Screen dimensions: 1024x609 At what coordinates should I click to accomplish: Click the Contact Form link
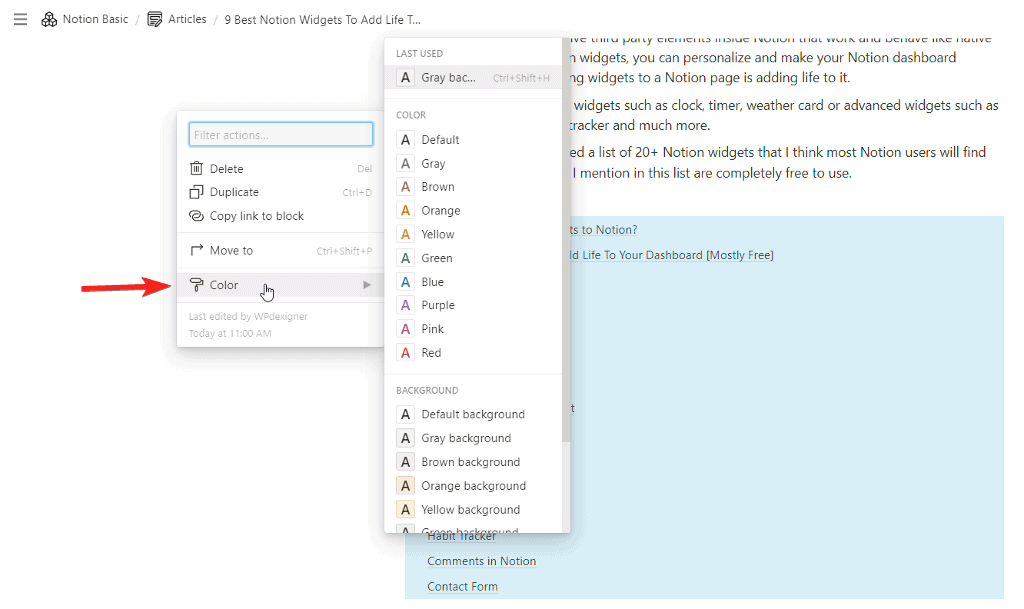[462, 586]
